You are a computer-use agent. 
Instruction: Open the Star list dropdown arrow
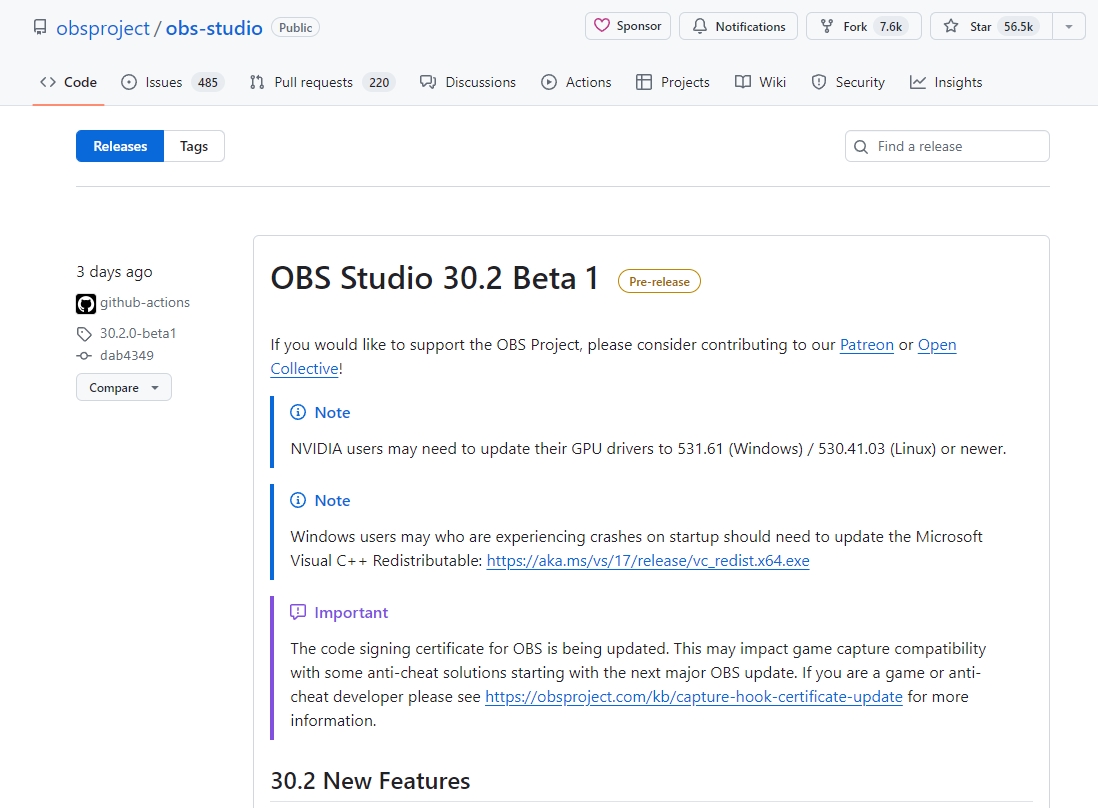(x=1069, y=27)
